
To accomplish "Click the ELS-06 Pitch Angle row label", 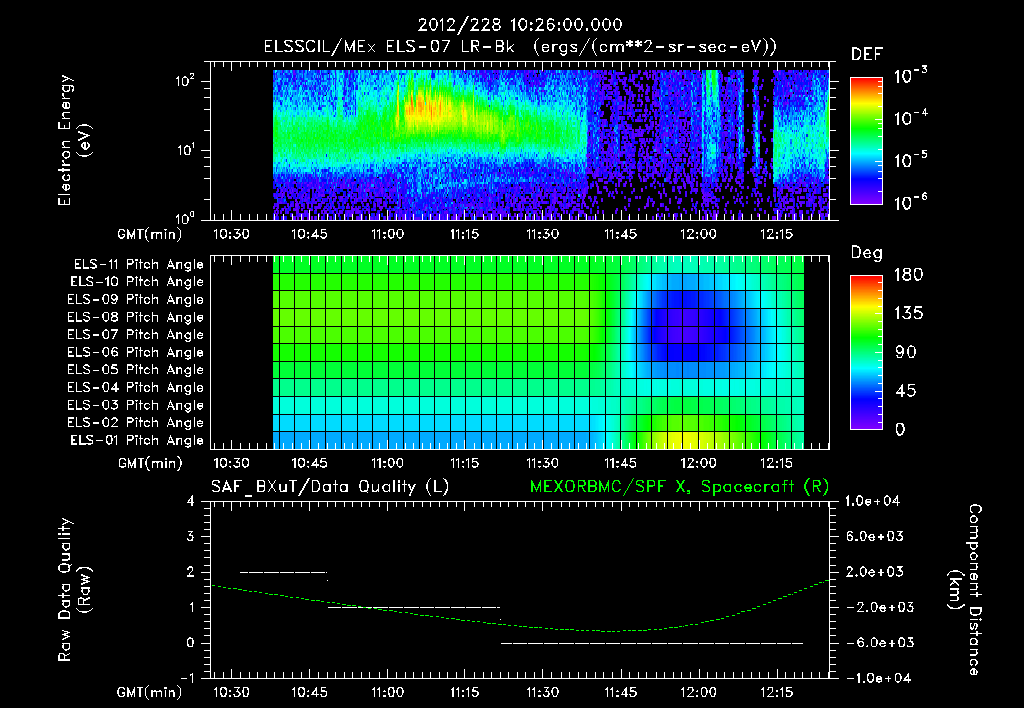I will pyautogui.click(x=136, y=353).
